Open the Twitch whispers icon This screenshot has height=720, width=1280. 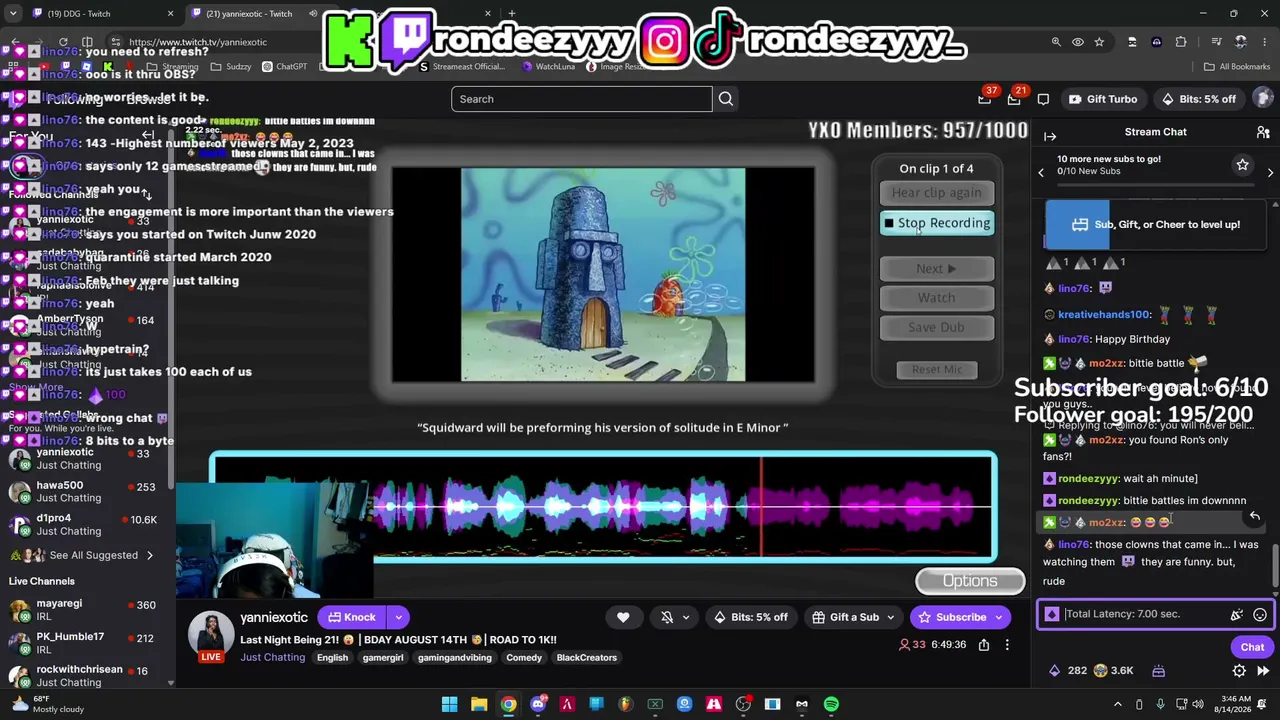click(1043, 99)
